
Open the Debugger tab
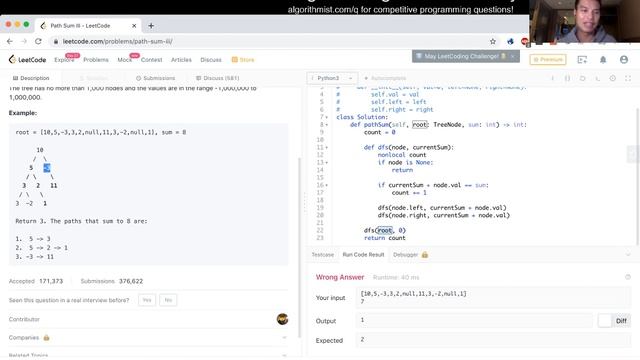(x=405, y=255)
